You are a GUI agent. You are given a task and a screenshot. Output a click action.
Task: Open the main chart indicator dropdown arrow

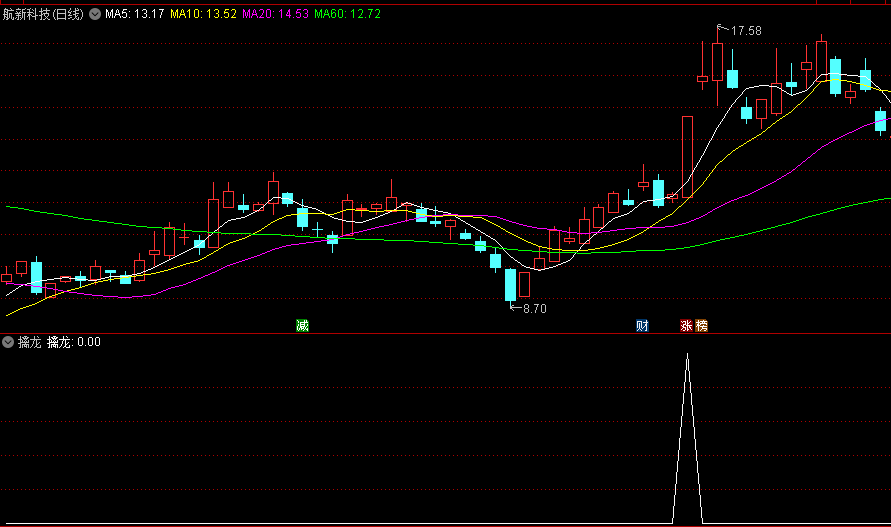pyautogui.click(x=95, y=14)
